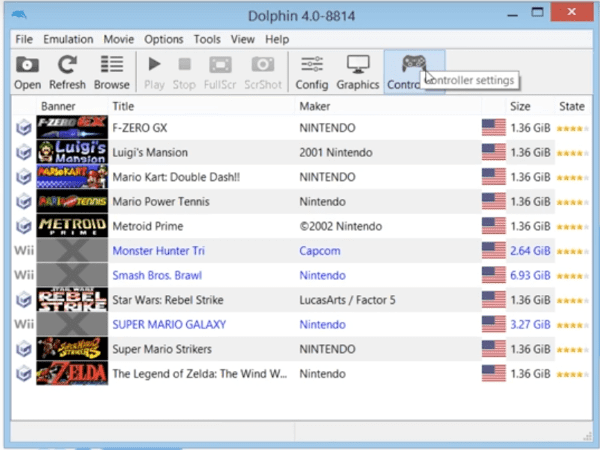Select the Zelda banner image
Viewport: 600px width, 450px height.
point(72,373)
